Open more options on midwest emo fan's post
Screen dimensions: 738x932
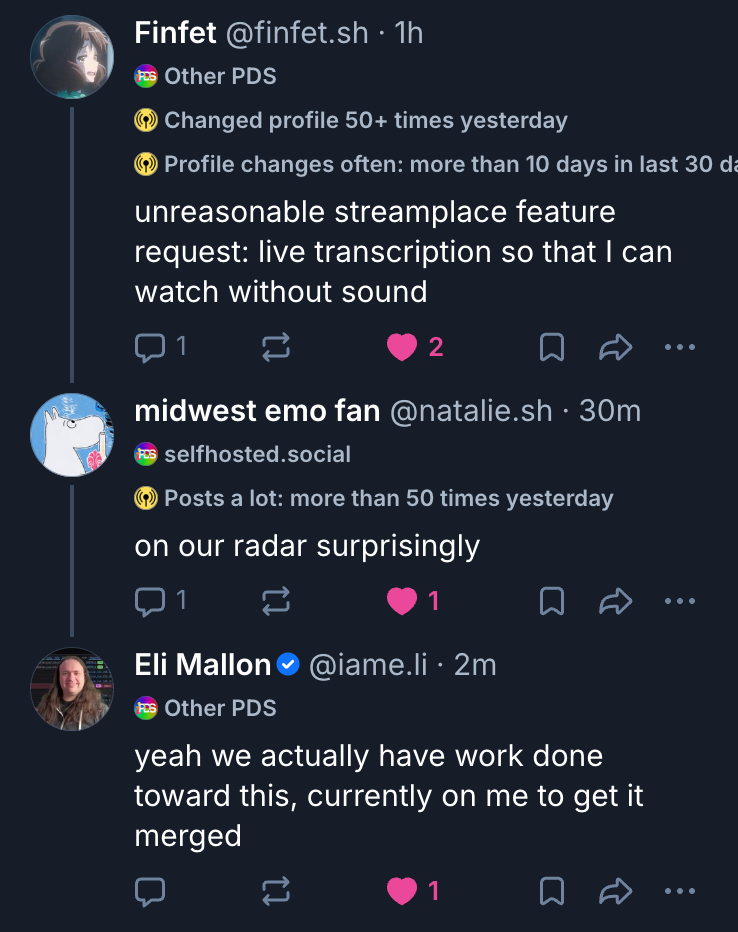coord(679,601)
